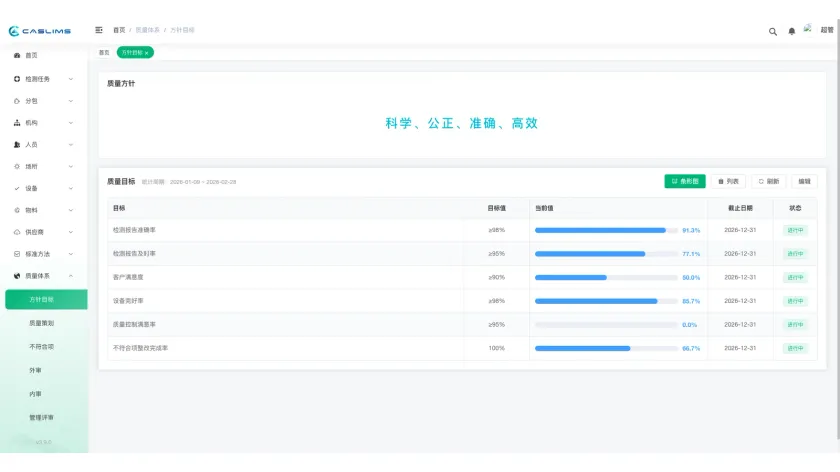Click 设备完好率 row label
840x472 pixels.
point(128,301)
